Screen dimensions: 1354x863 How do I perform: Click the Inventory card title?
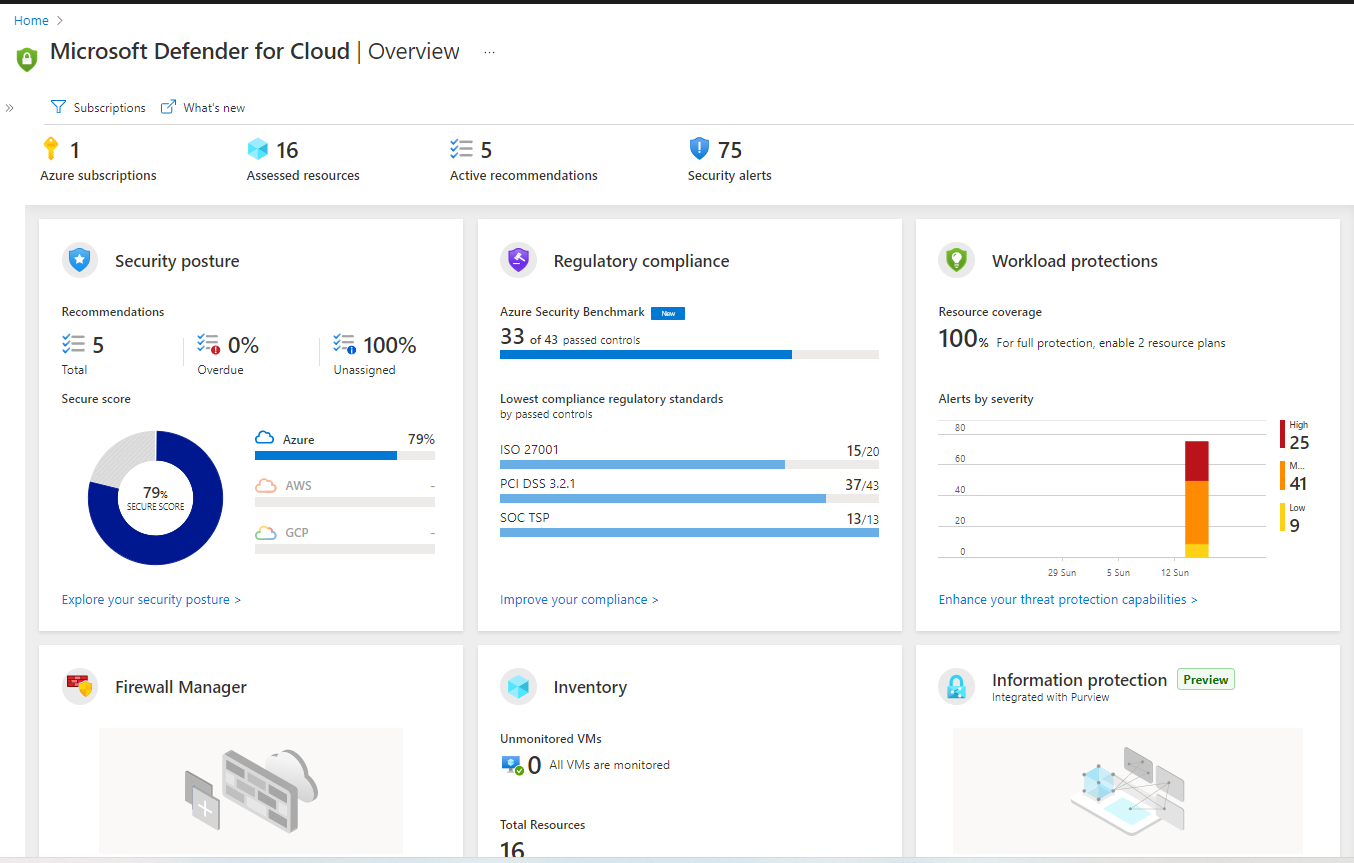point(590,687)
